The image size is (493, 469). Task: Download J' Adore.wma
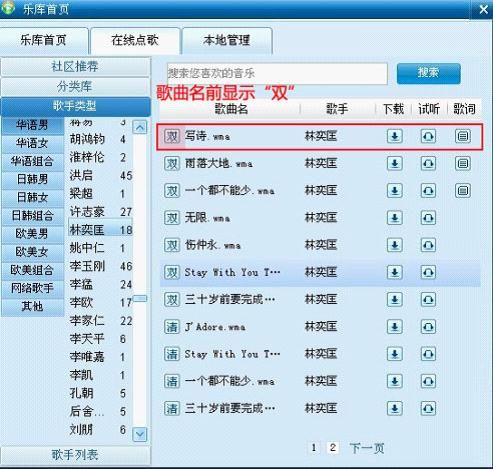[395, 327]
